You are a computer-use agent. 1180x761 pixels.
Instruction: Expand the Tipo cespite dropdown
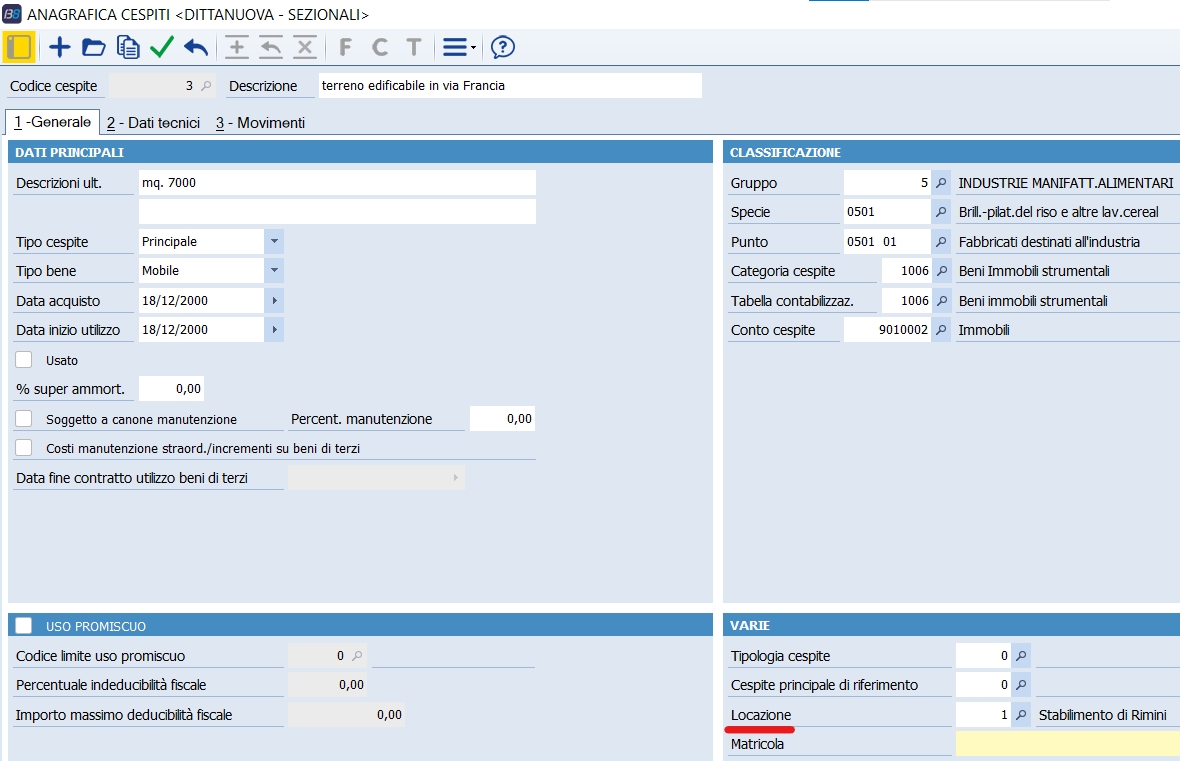click(x=274, y=242)
